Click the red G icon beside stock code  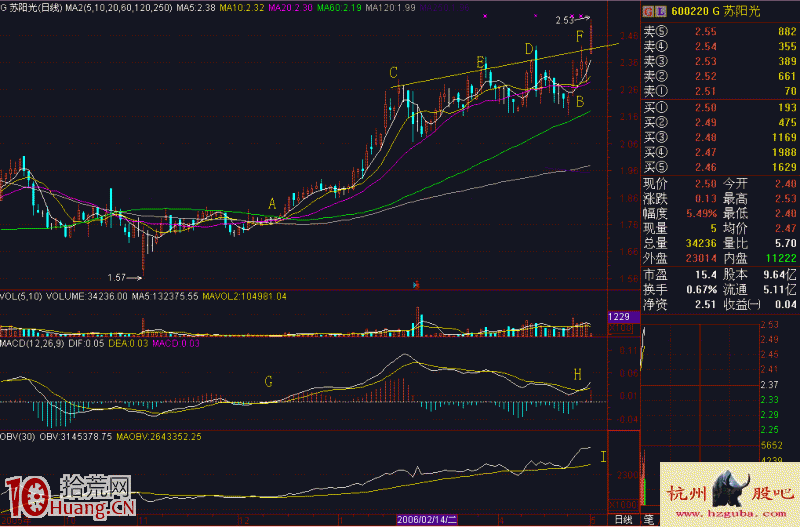646,9
